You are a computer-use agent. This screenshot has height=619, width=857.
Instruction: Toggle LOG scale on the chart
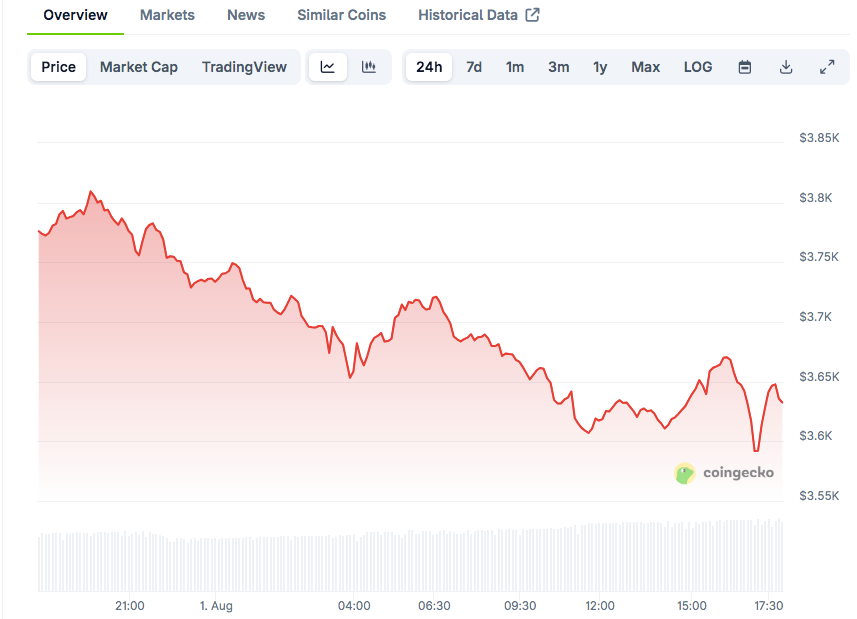698,67
